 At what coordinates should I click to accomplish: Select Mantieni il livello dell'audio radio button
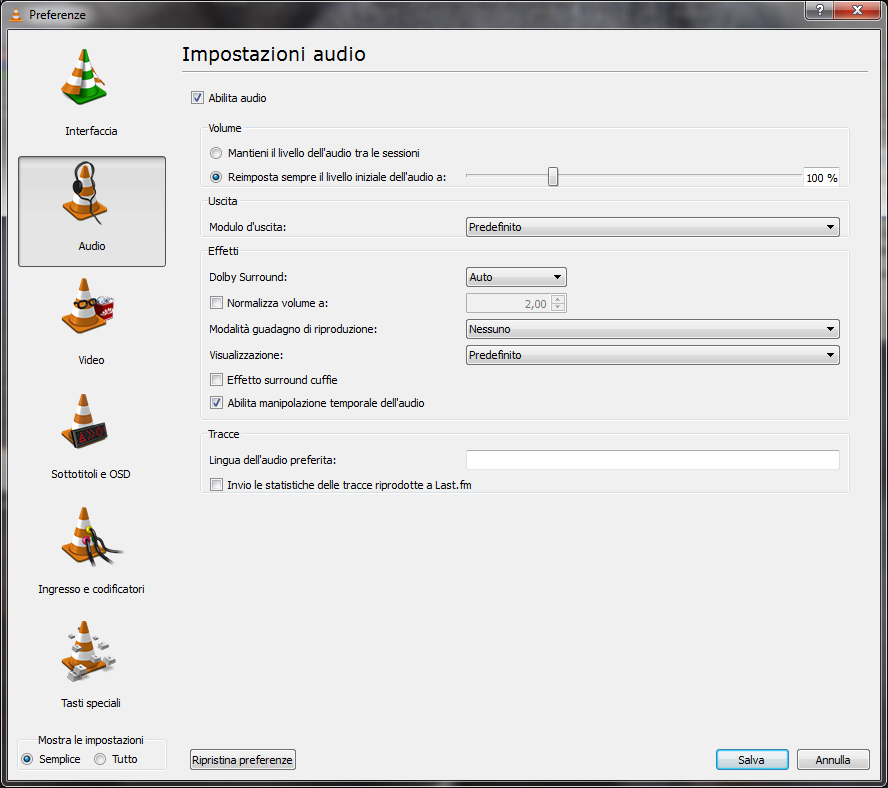[216, 153]
